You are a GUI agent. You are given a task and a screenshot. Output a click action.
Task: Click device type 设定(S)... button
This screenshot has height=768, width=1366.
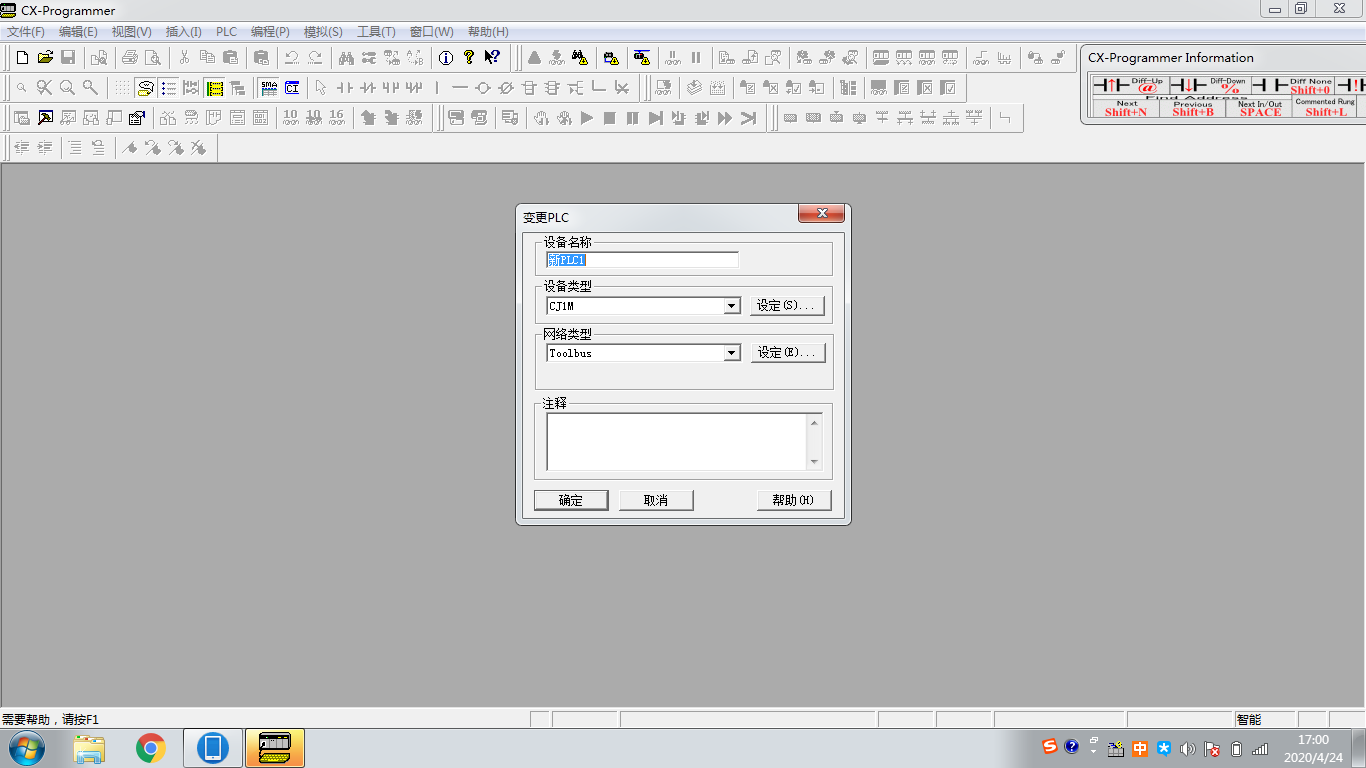(788, 306)
